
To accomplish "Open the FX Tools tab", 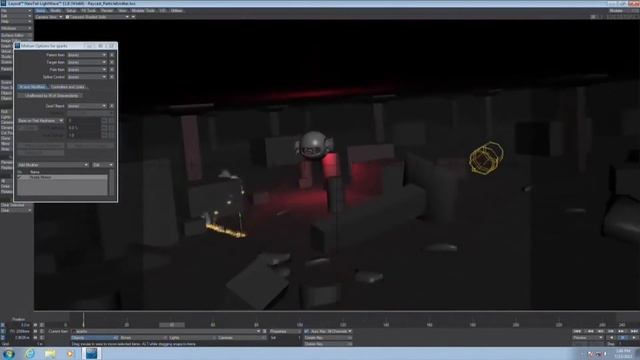I will click(89, 11).
